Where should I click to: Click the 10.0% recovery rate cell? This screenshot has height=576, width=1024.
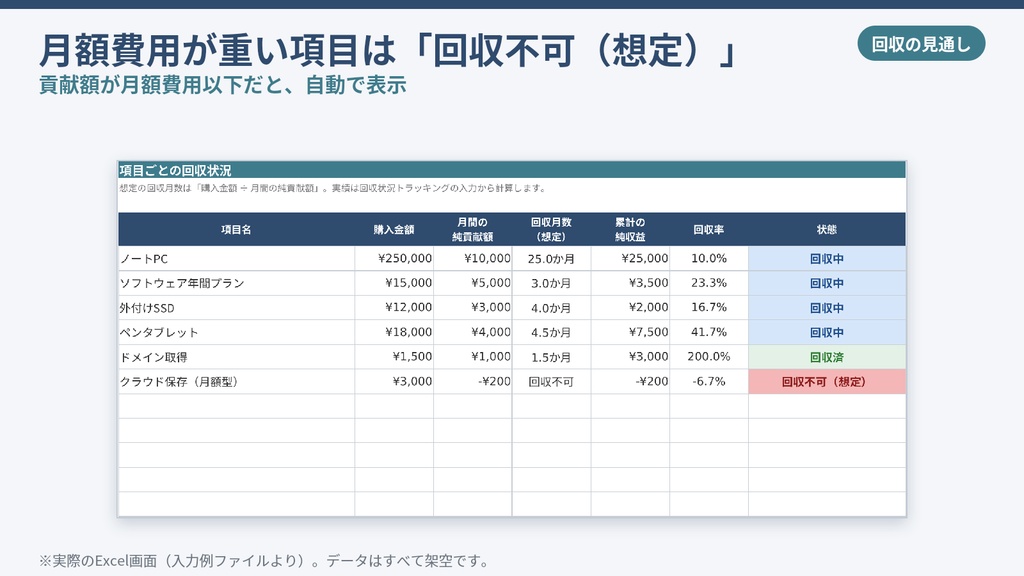[x=709, y=259]
